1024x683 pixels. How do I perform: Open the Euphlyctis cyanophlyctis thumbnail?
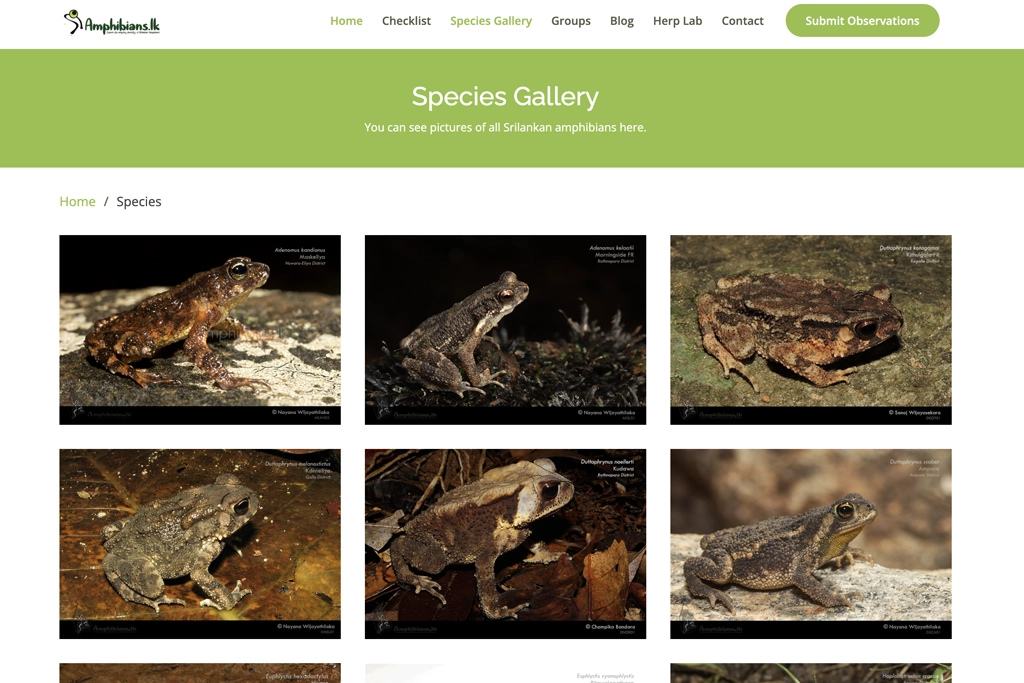[505, 673]
